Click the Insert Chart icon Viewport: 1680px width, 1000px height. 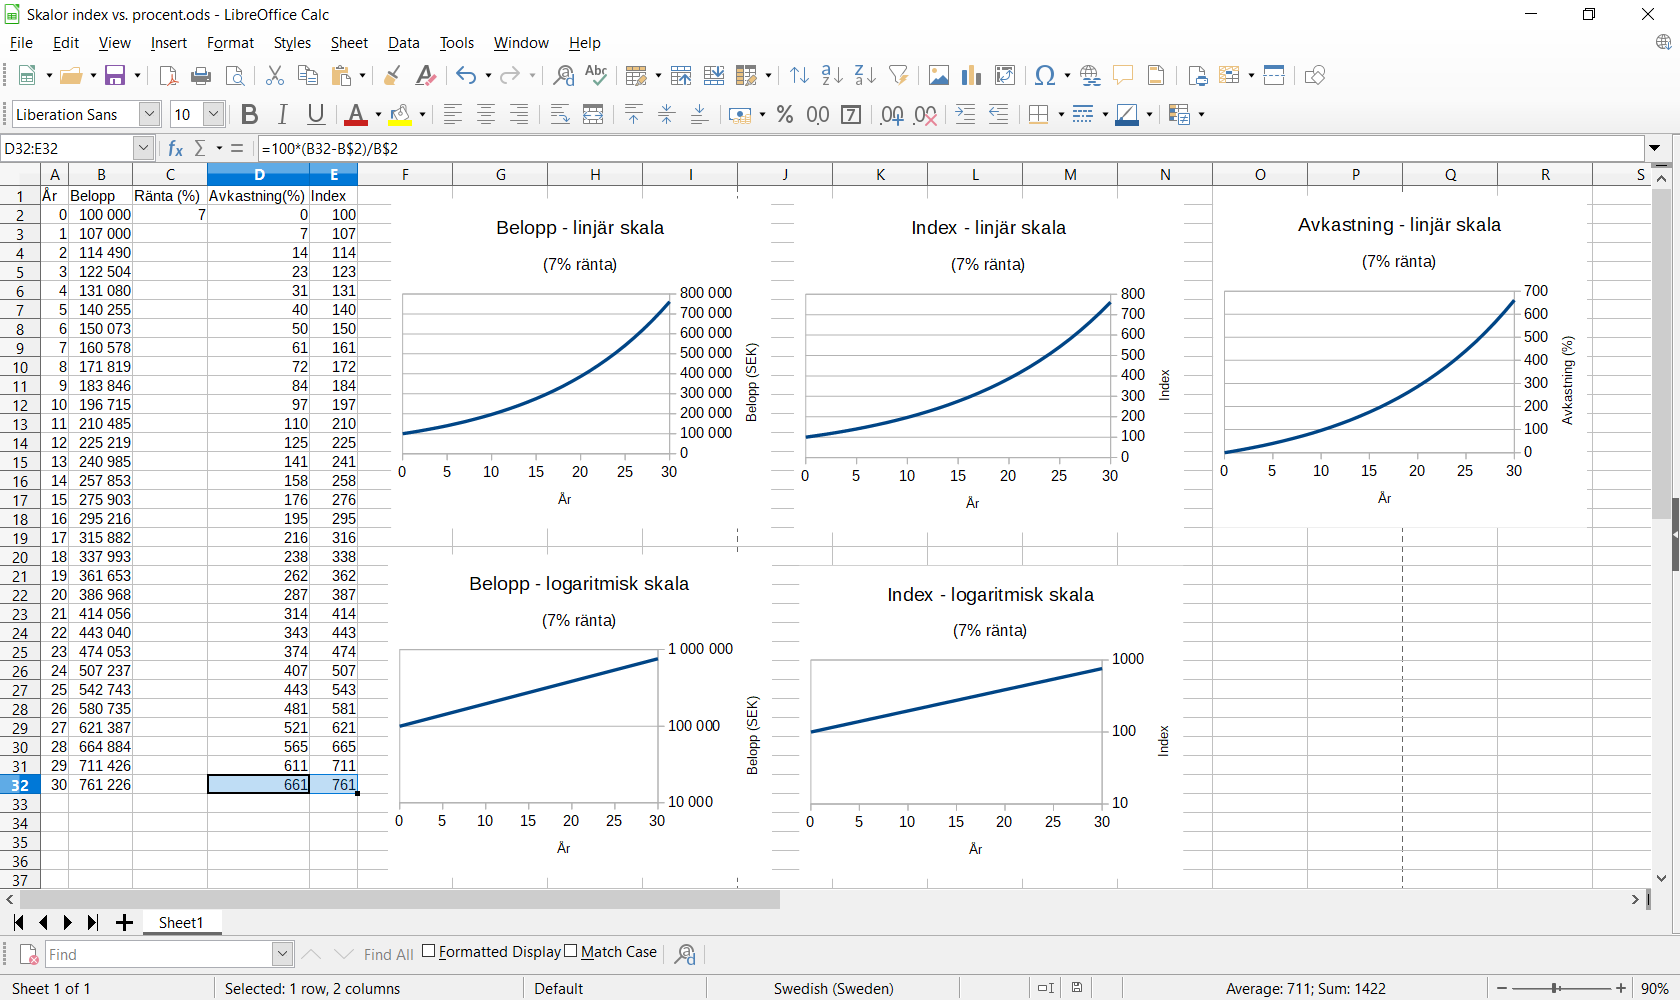click(971, 76)
